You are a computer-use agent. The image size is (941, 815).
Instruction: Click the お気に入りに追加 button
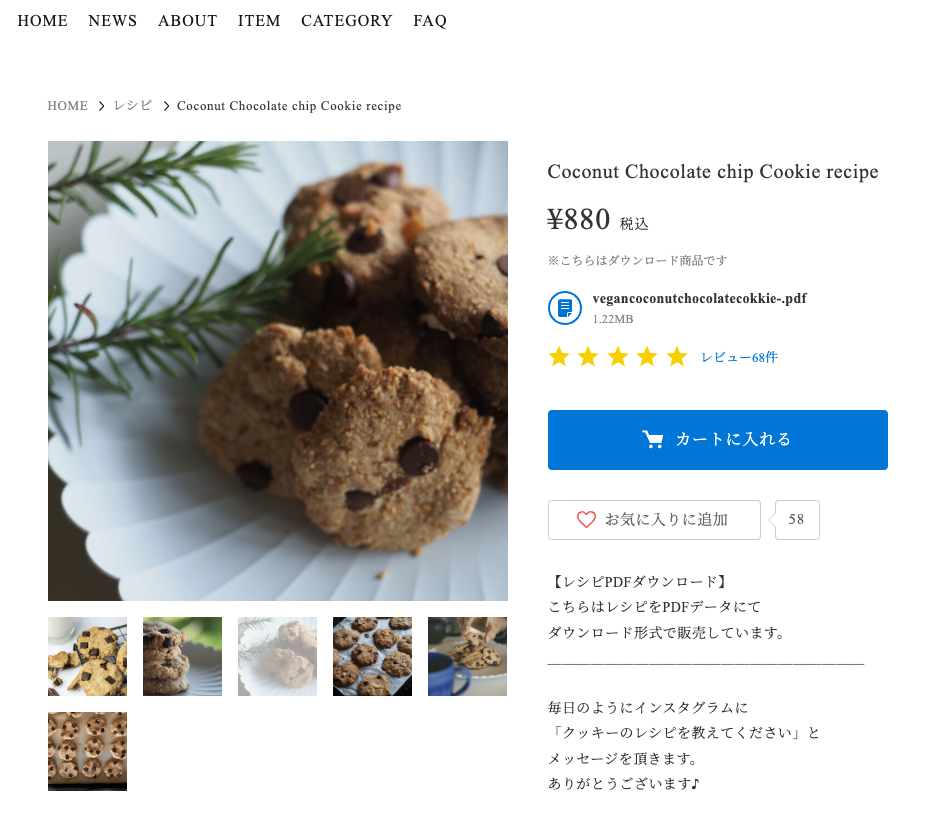[654, 520]
